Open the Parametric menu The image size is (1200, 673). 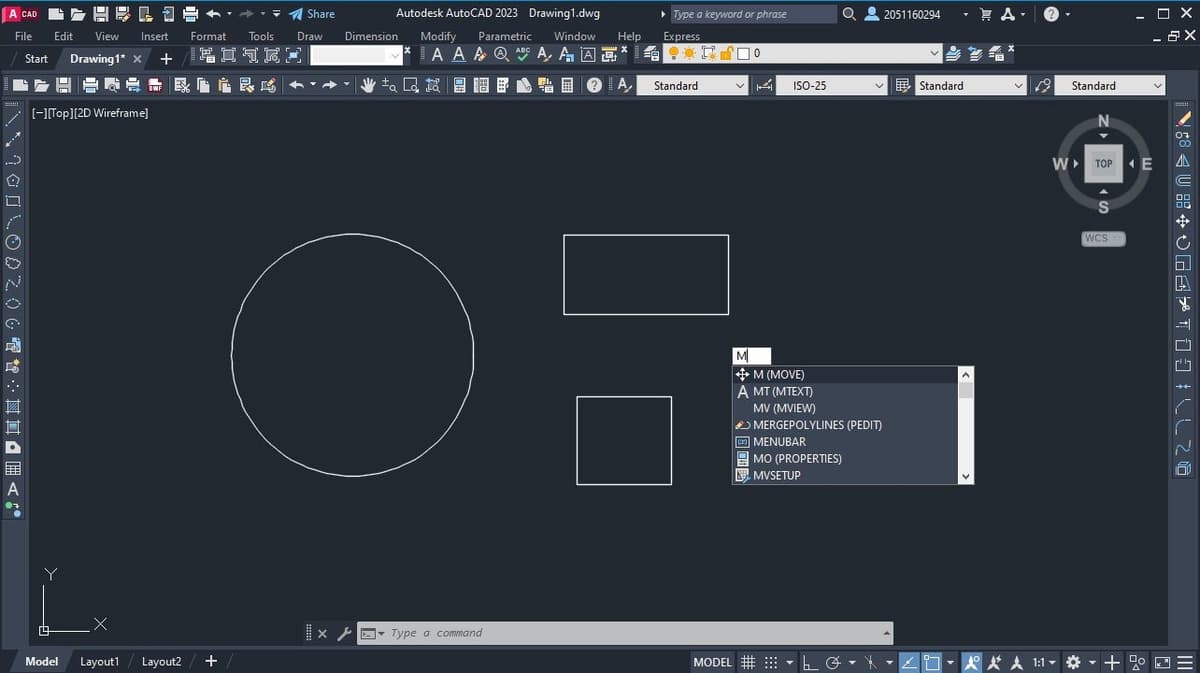(505, 36)
